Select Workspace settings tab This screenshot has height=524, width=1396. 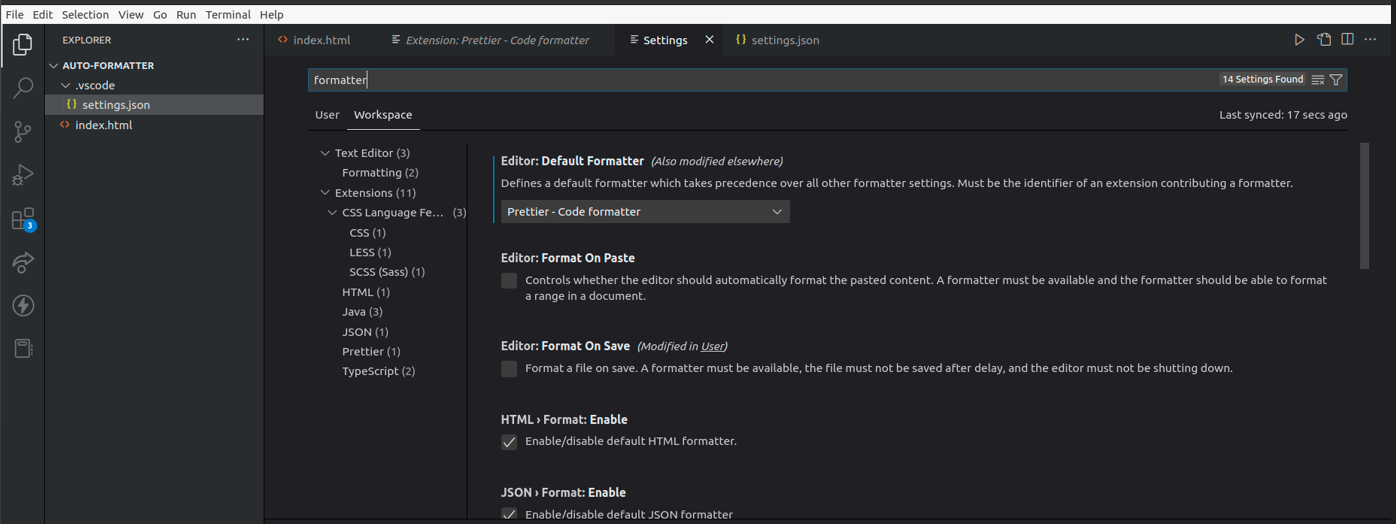[x=383, y=115]
